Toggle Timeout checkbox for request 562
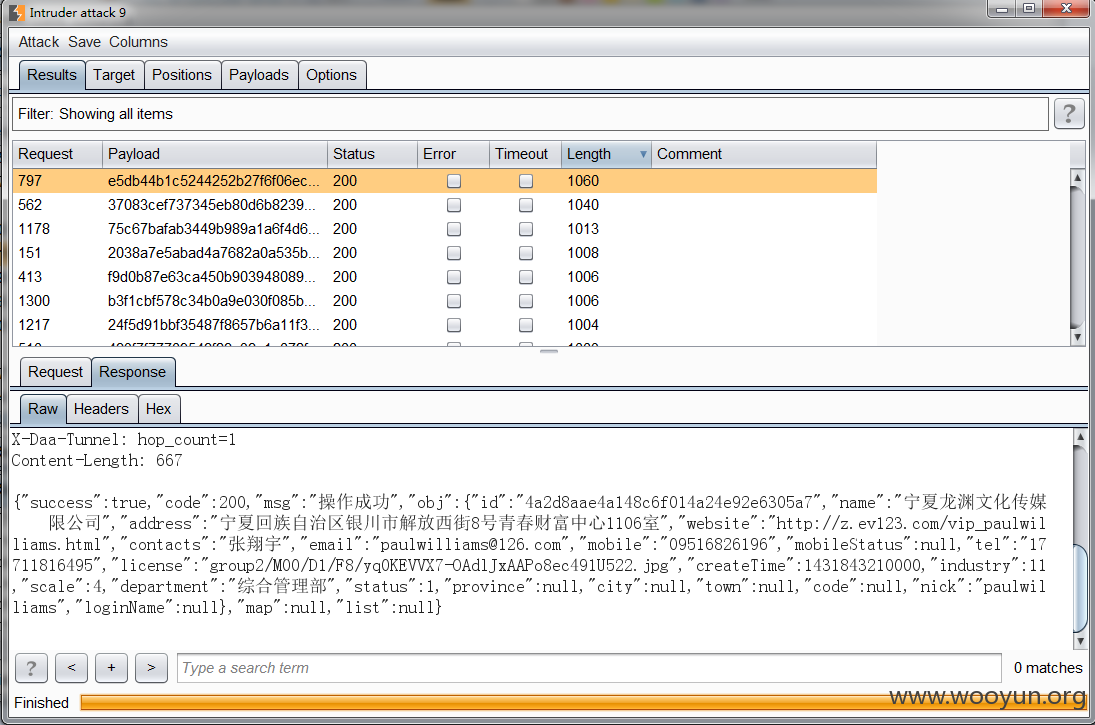The height and width of the screenshot is (725, 1095). click(526, 205)
